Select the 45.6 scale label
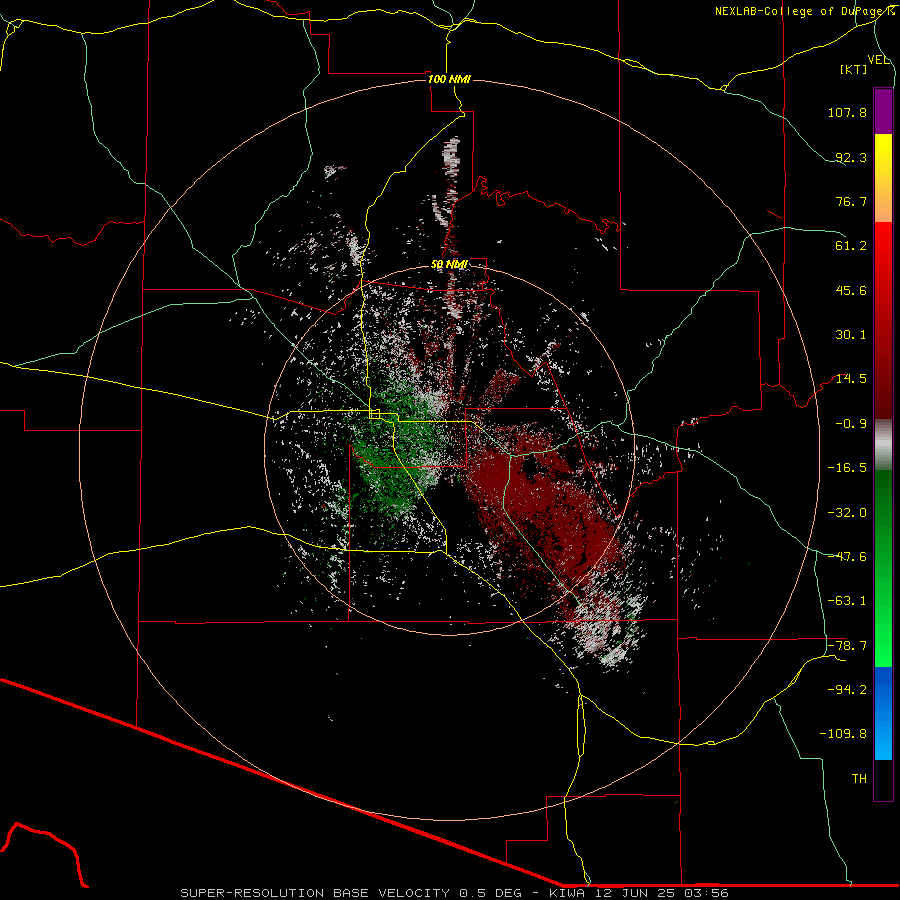Image resolution: width=900 pixels, height=900 pixels. (x=851, y=290)
